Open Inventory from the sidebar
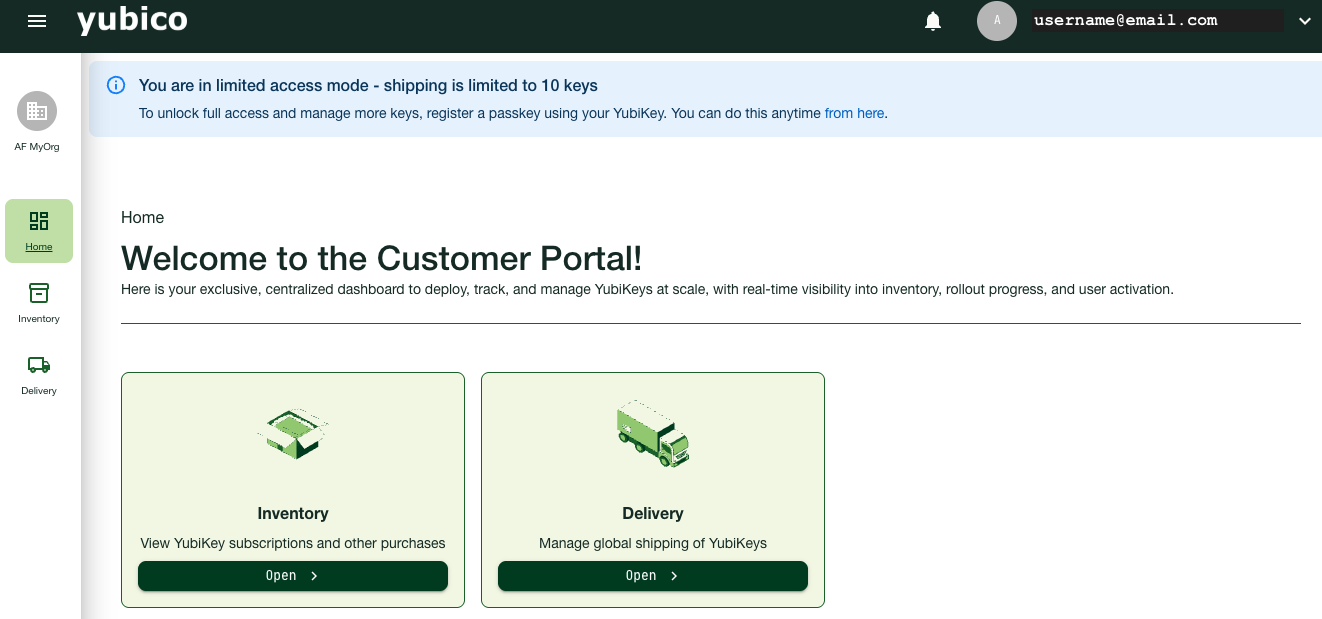Viewport: 1322px width, 619px height. [x=39, y=302]
